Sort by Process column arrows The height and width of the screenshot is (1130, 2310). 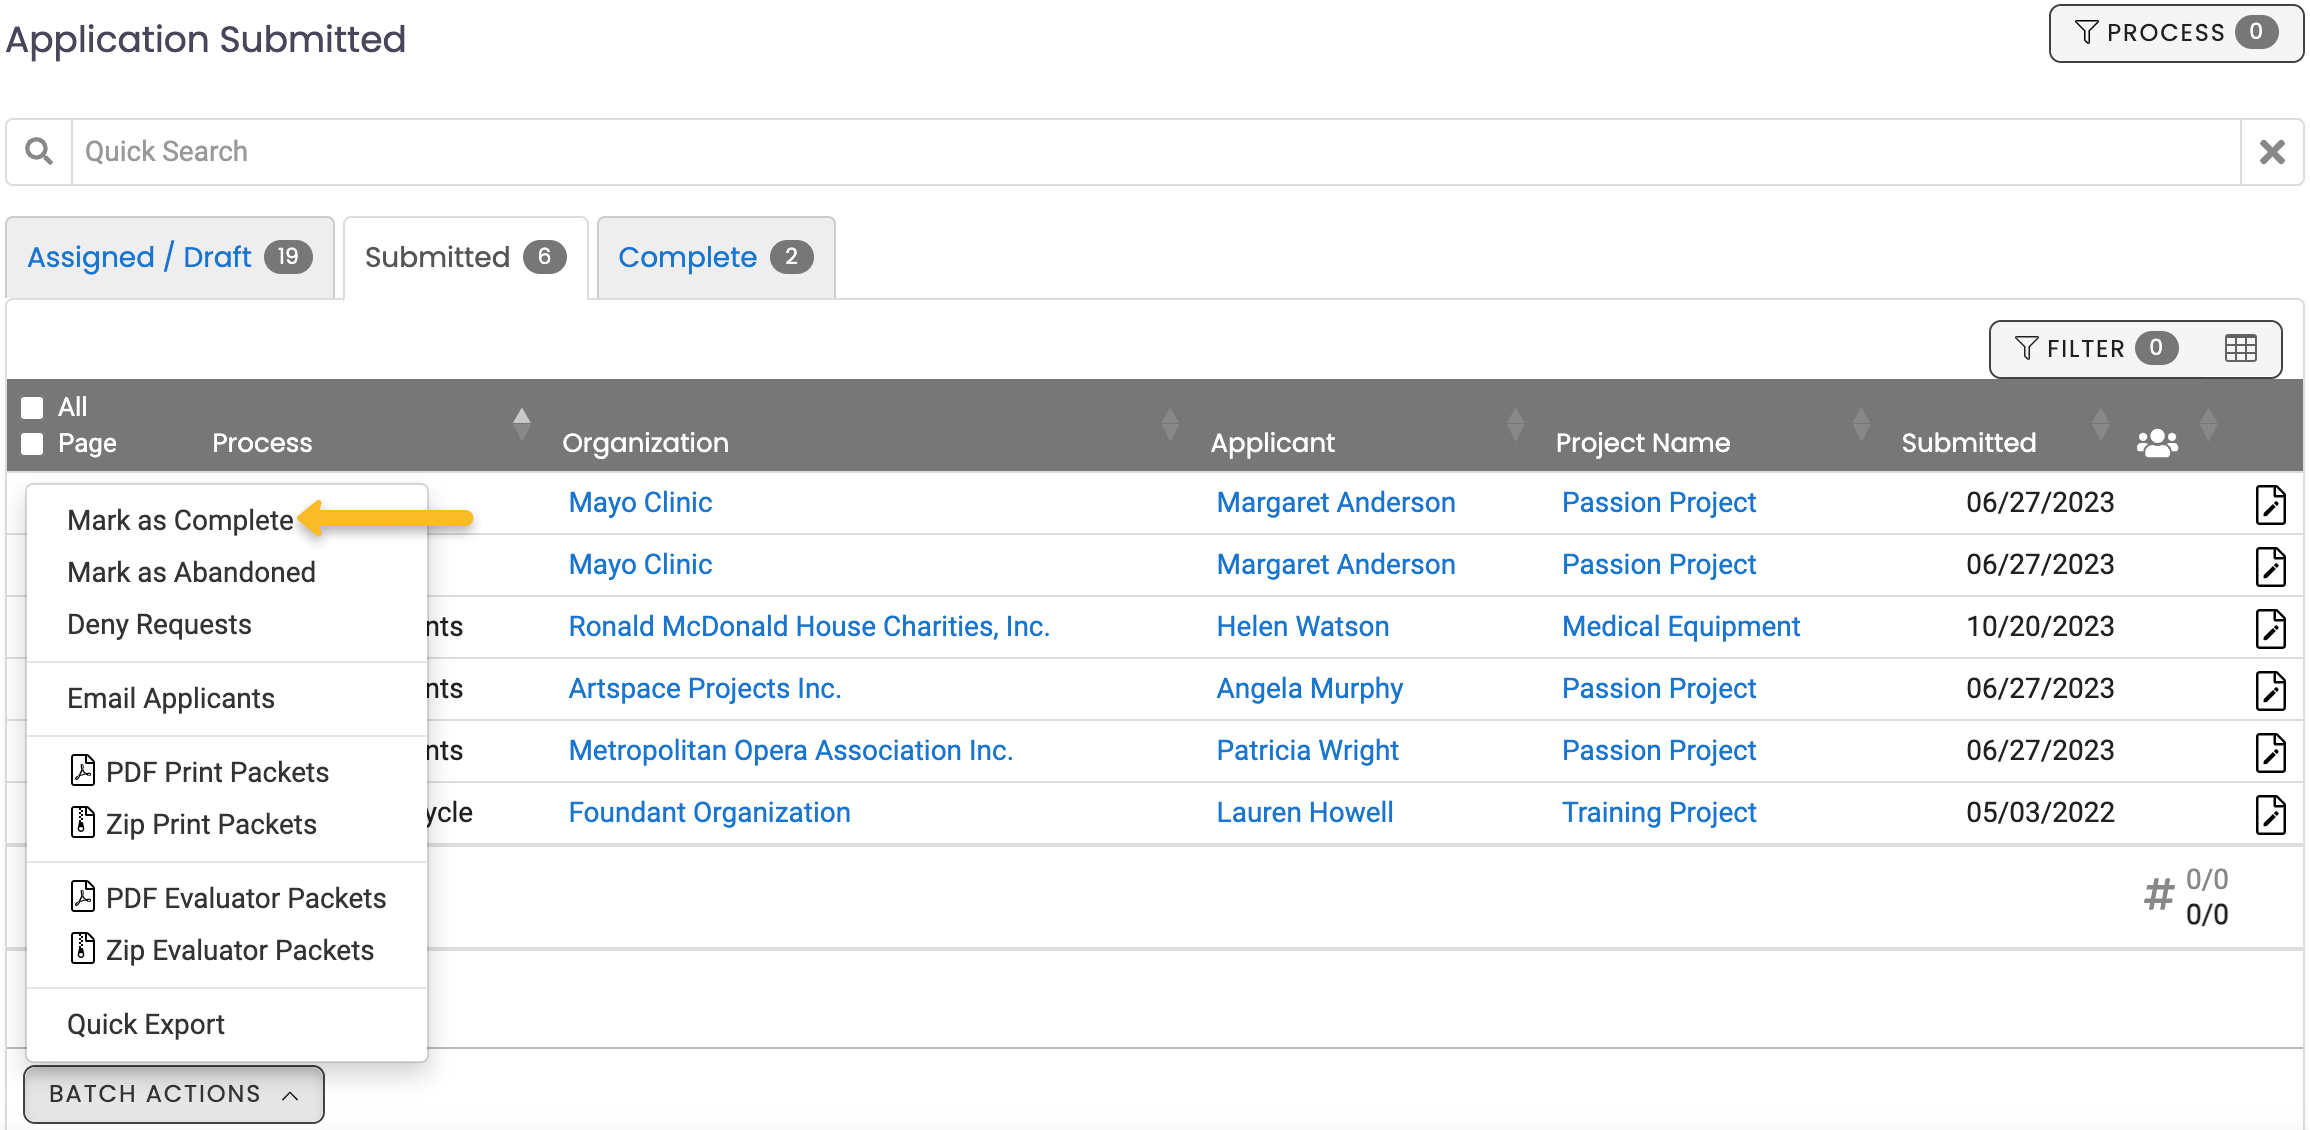pyautogui.click(x=522, y=425)
